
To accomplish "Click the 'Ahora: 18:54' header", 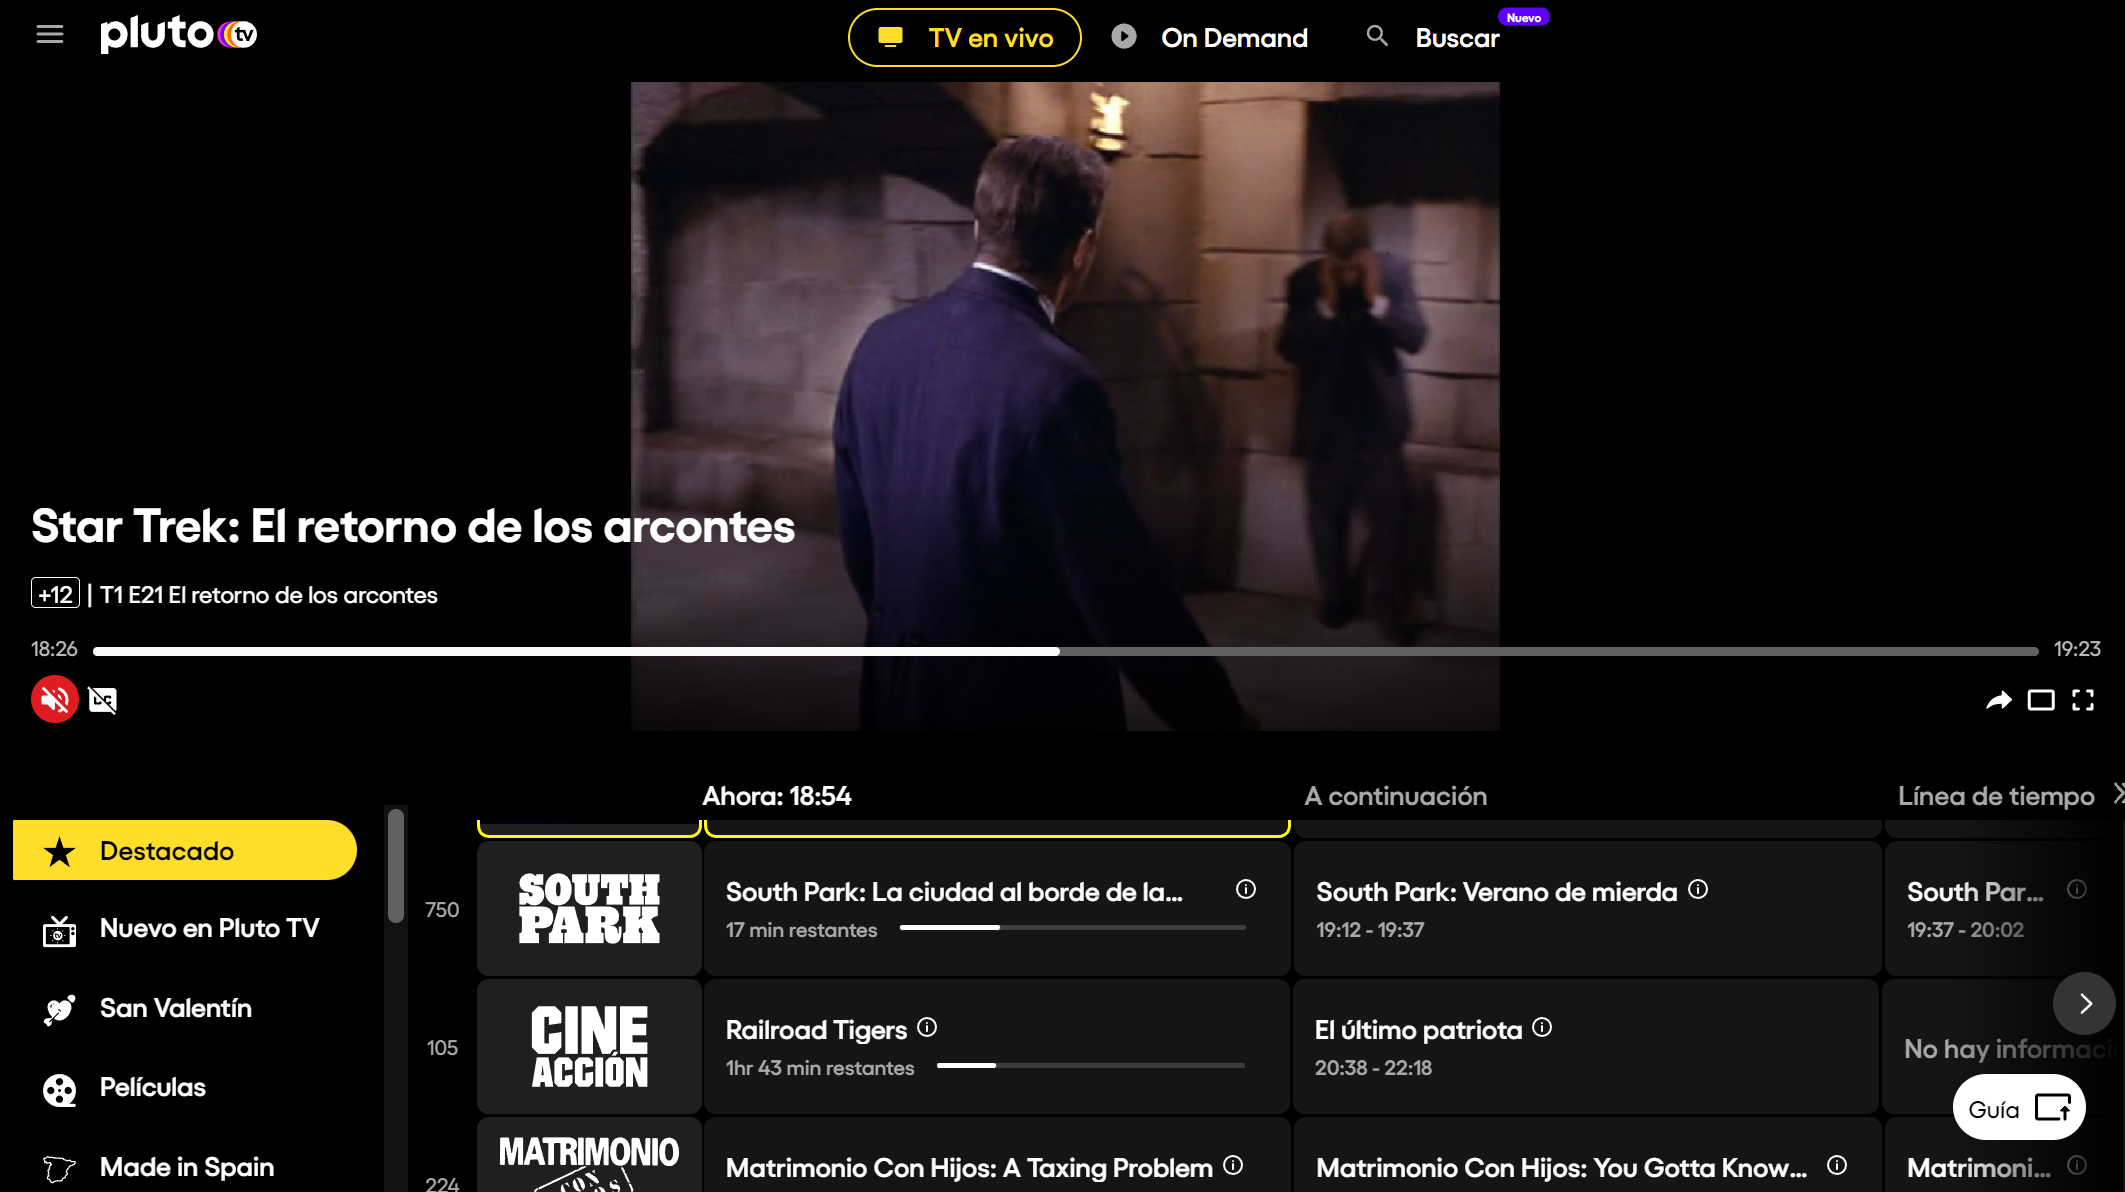I will 777,796.
